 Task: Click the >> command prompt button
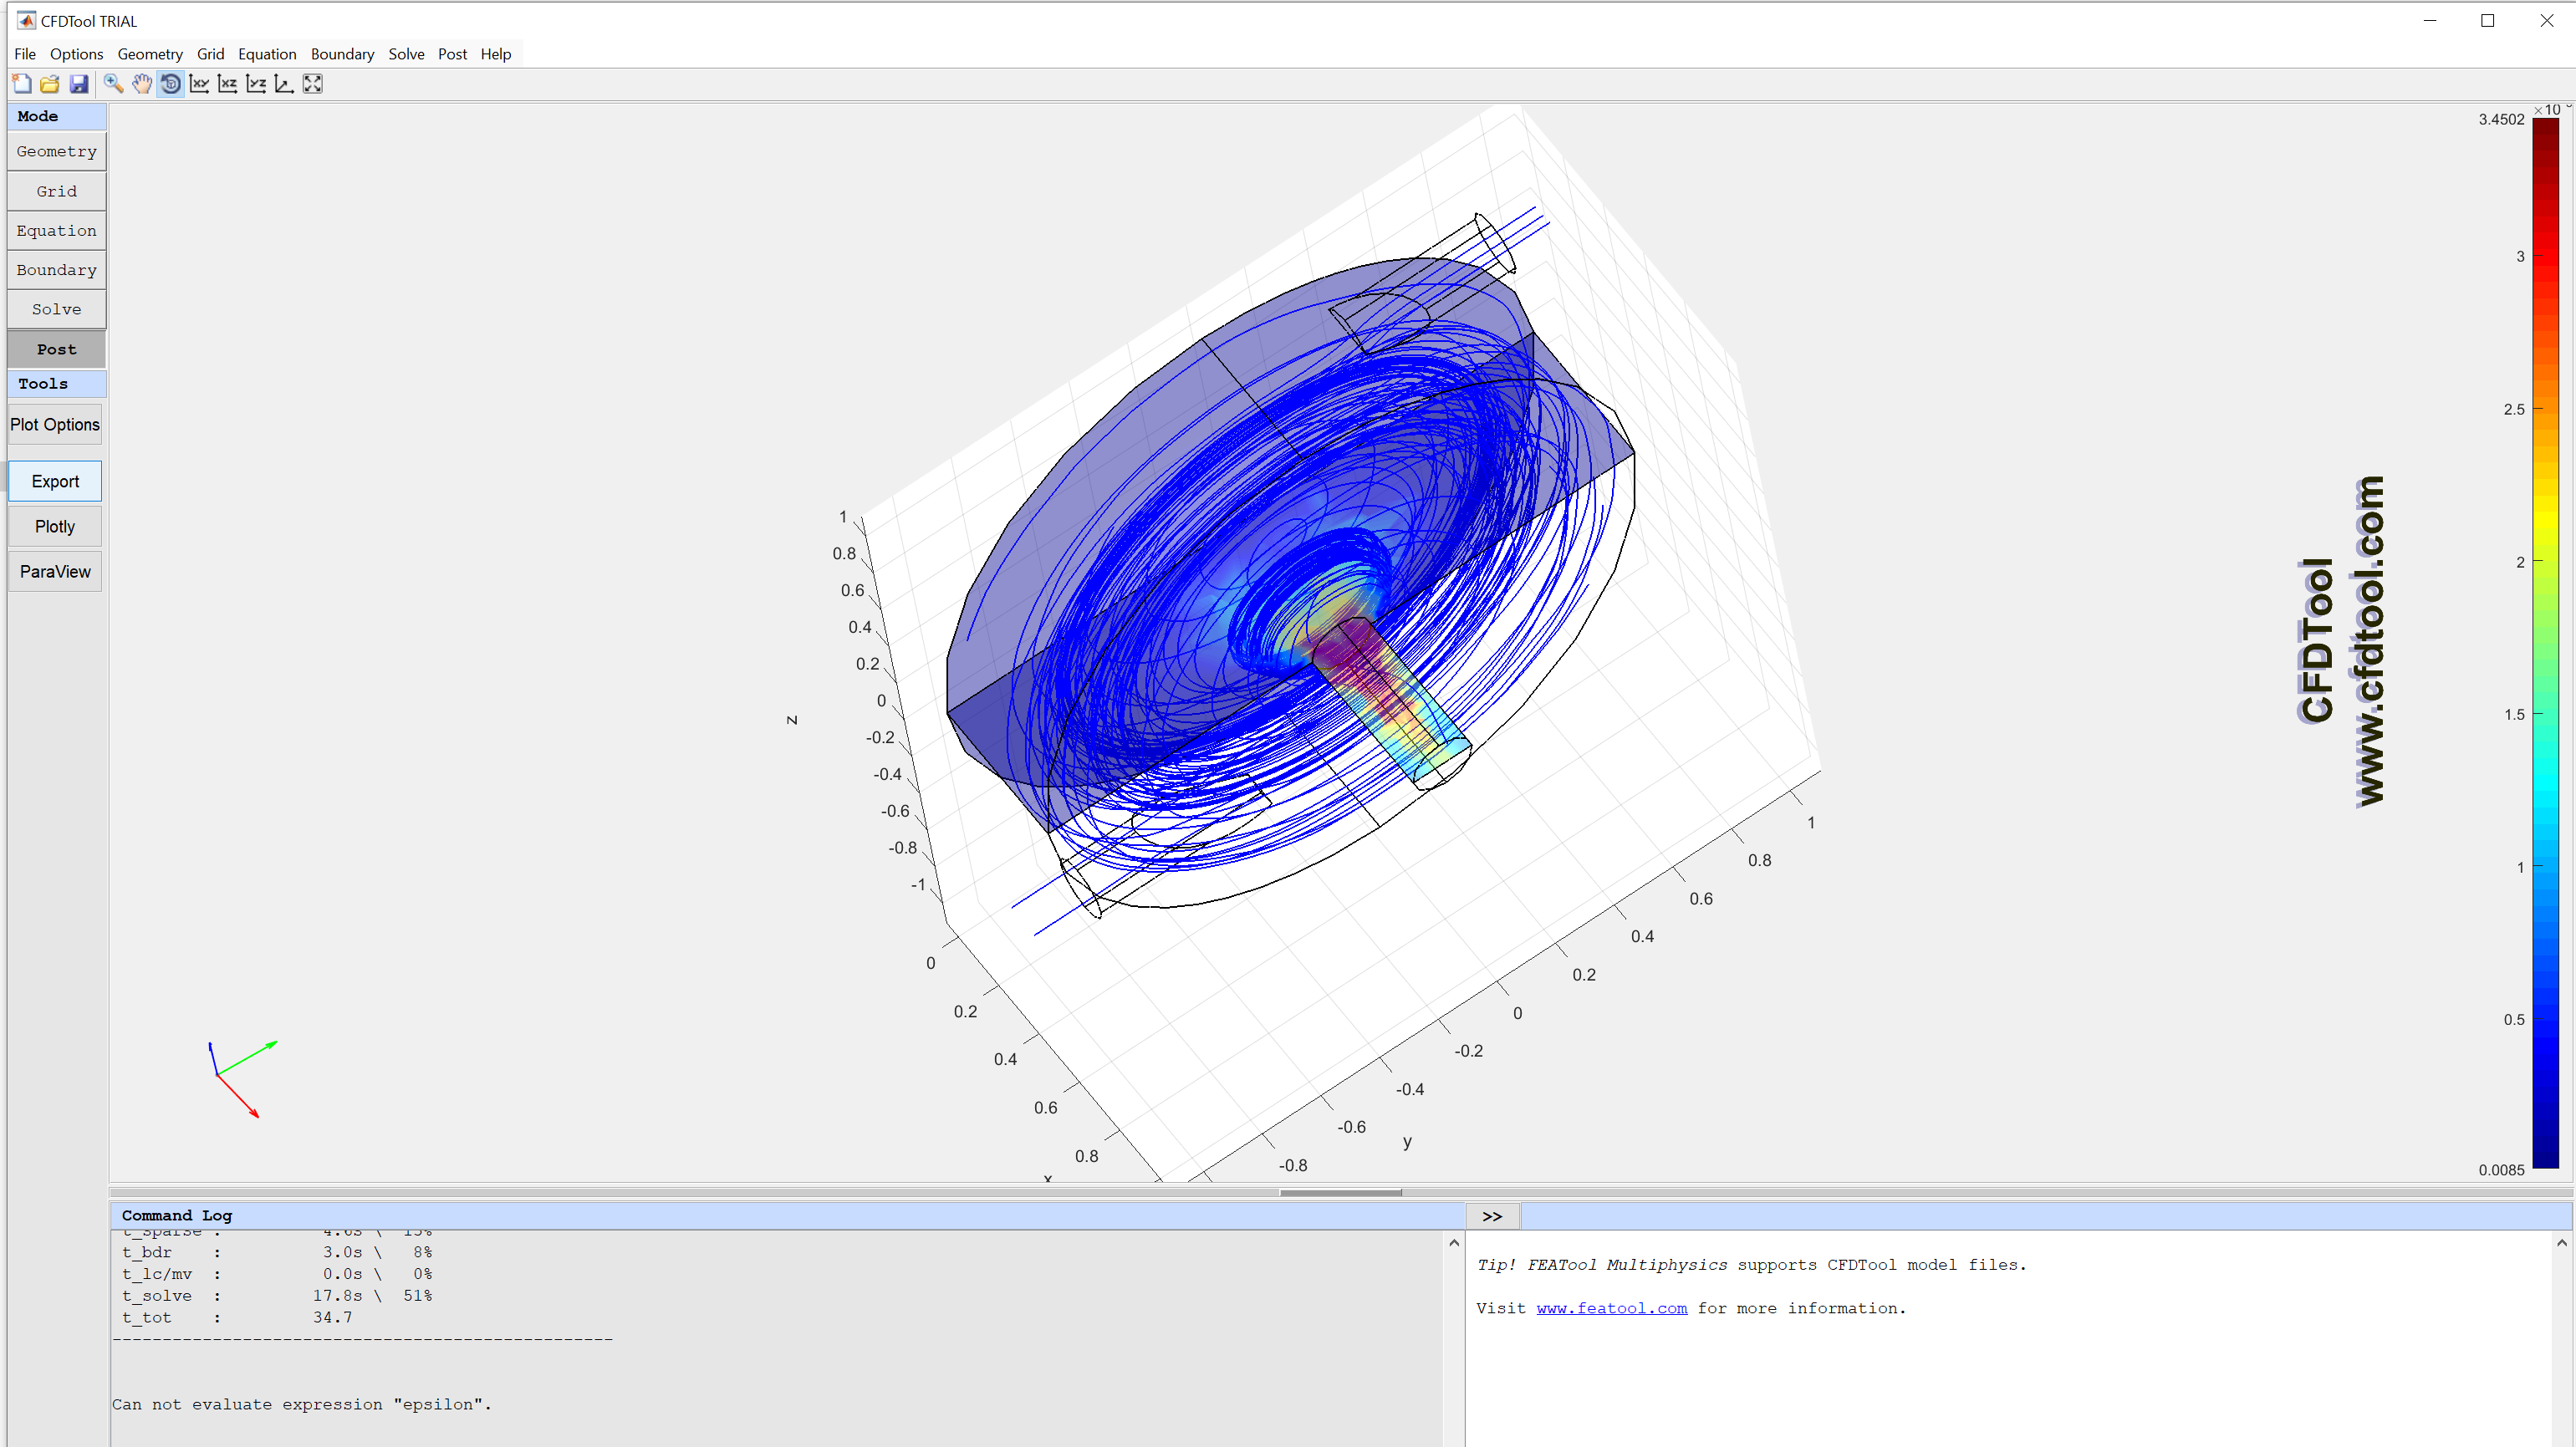pos(1492,1216)
